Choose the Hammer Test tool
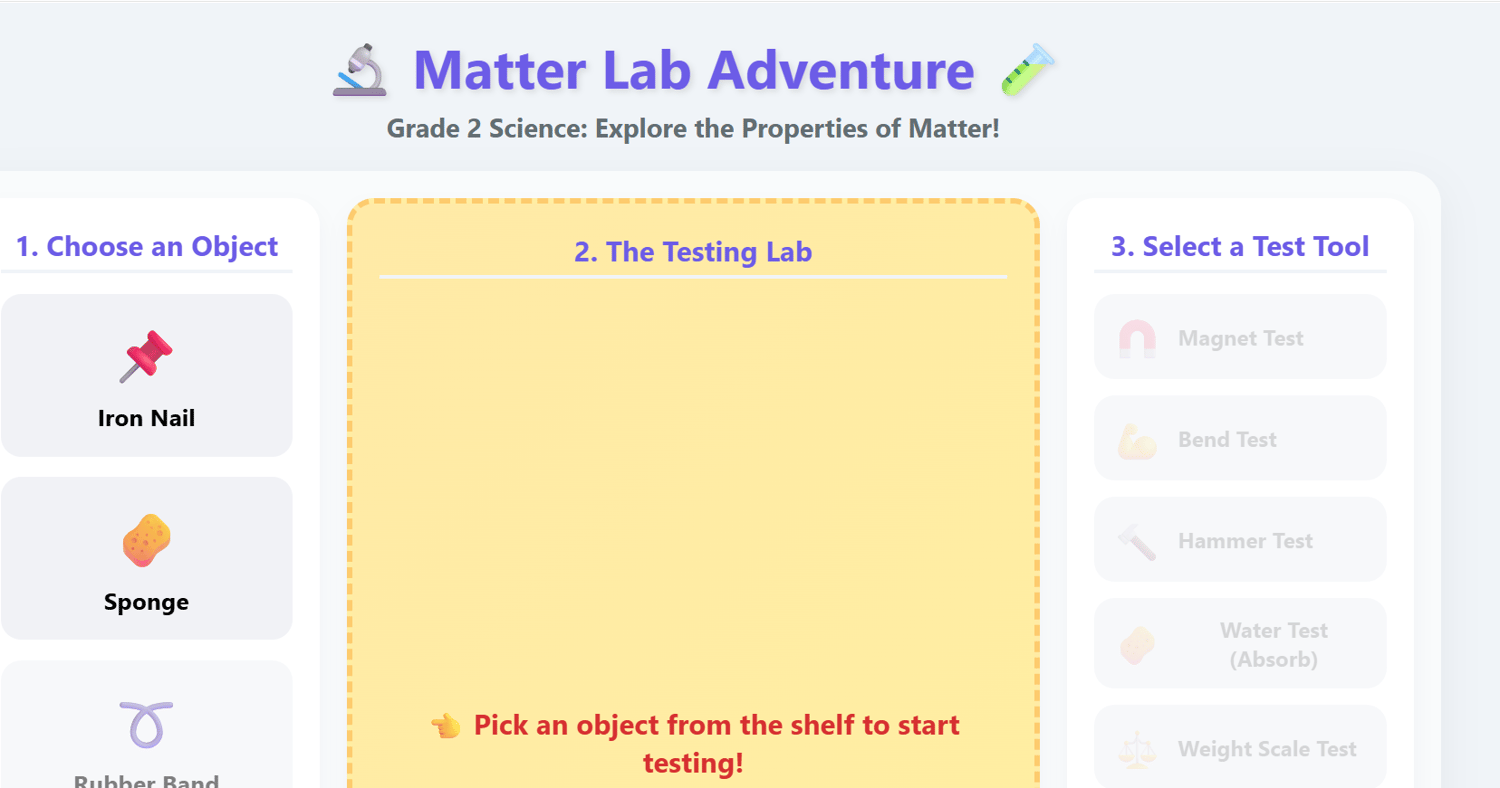The height and width of the screenshot is (788, 1500). (1240, 539)
